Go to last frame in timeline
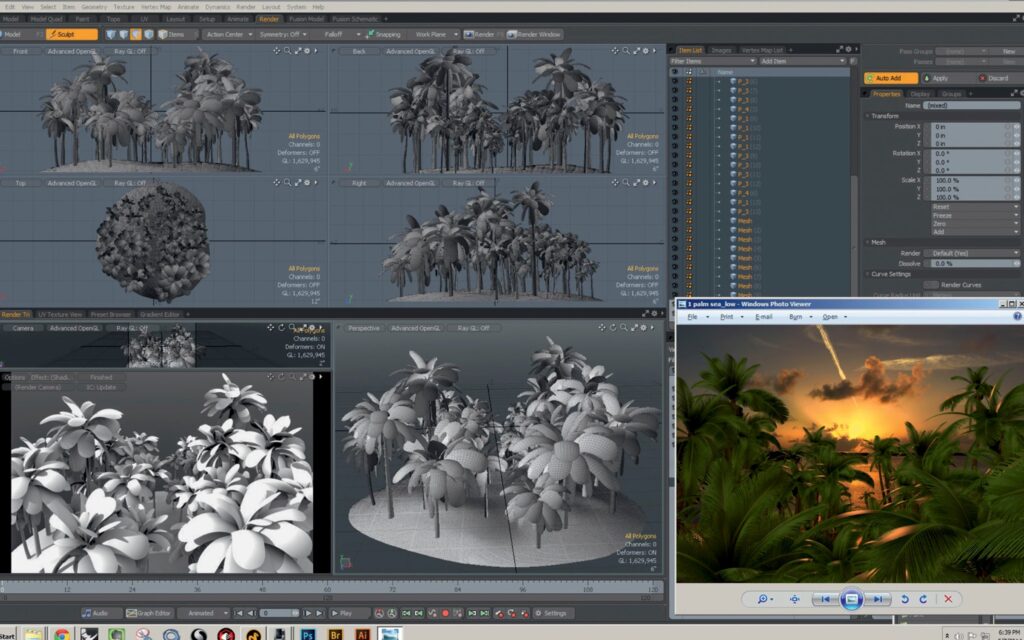Screen dimensions: 1024x640 (319, 613)
